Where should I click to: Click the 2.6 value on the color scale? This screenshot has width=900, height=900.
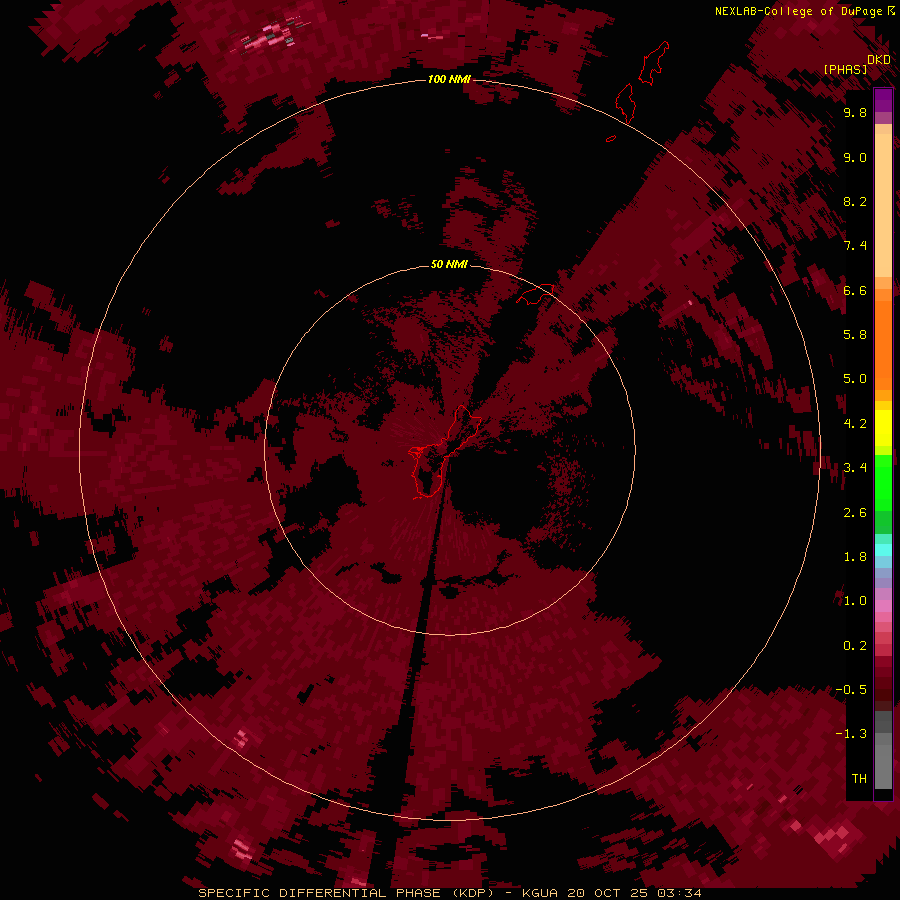(855, 512)
